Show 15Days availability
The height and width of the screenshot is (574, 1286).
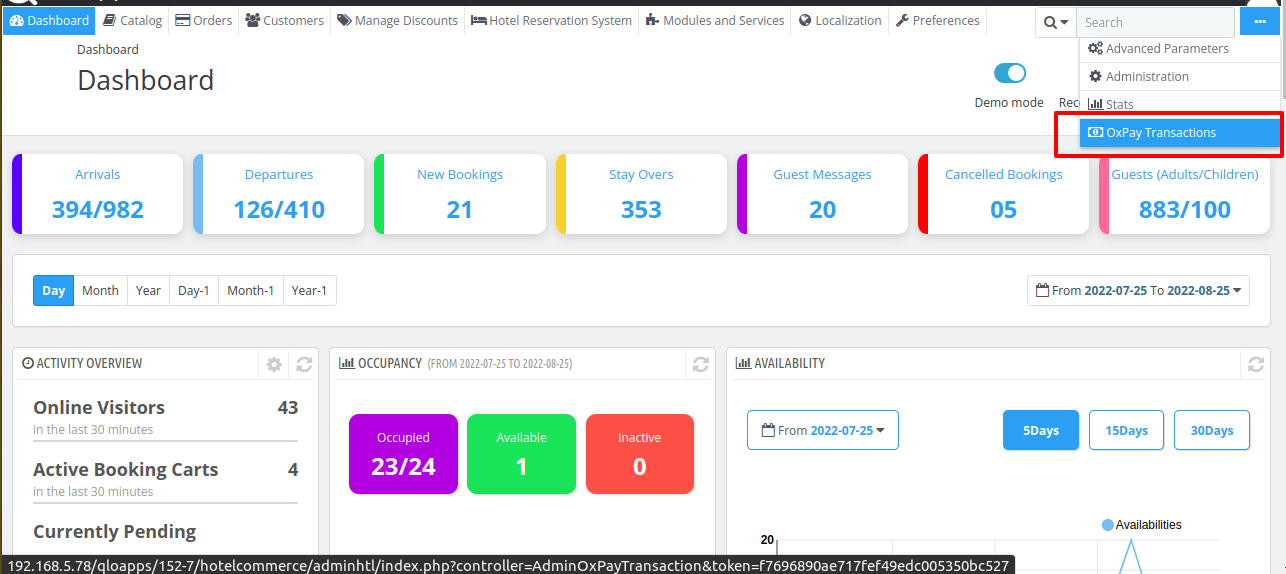1126,431
